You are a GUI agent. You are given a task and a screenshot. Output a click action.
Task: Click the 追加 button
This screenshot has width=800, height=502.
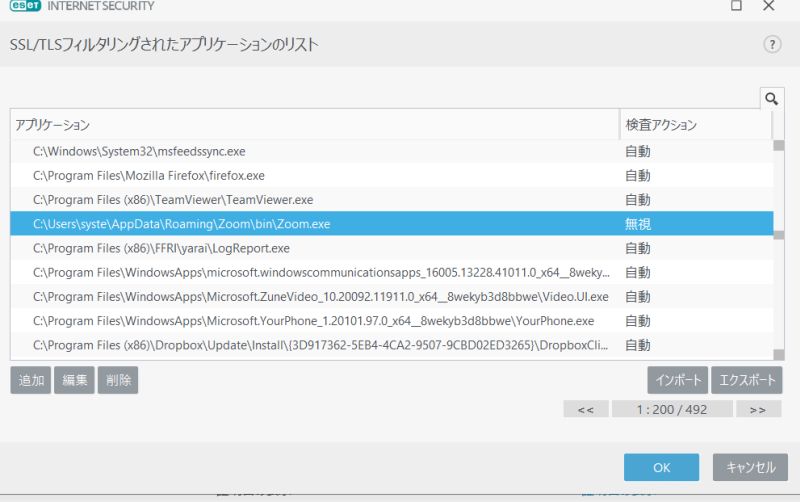[x=30, y=380]
